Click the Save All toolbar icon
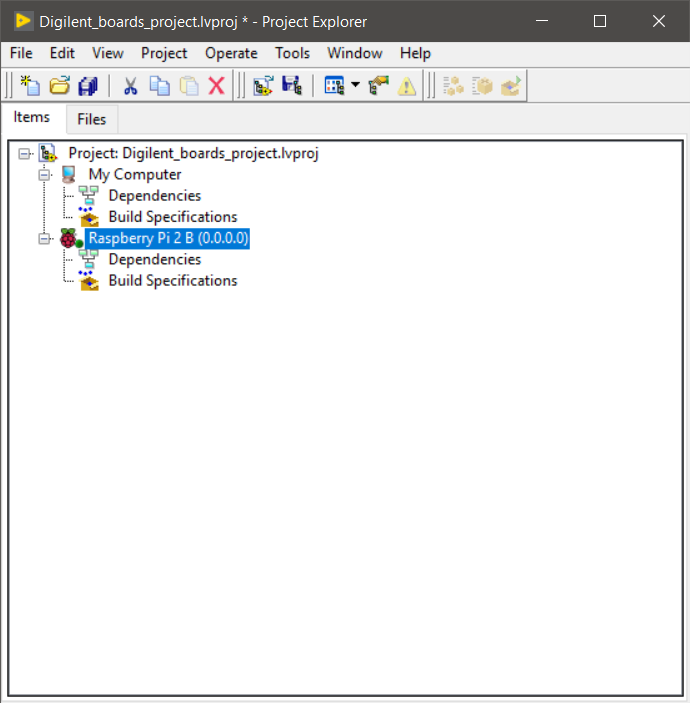This screenshot has width=690, height=703. [x=88, y=85]
